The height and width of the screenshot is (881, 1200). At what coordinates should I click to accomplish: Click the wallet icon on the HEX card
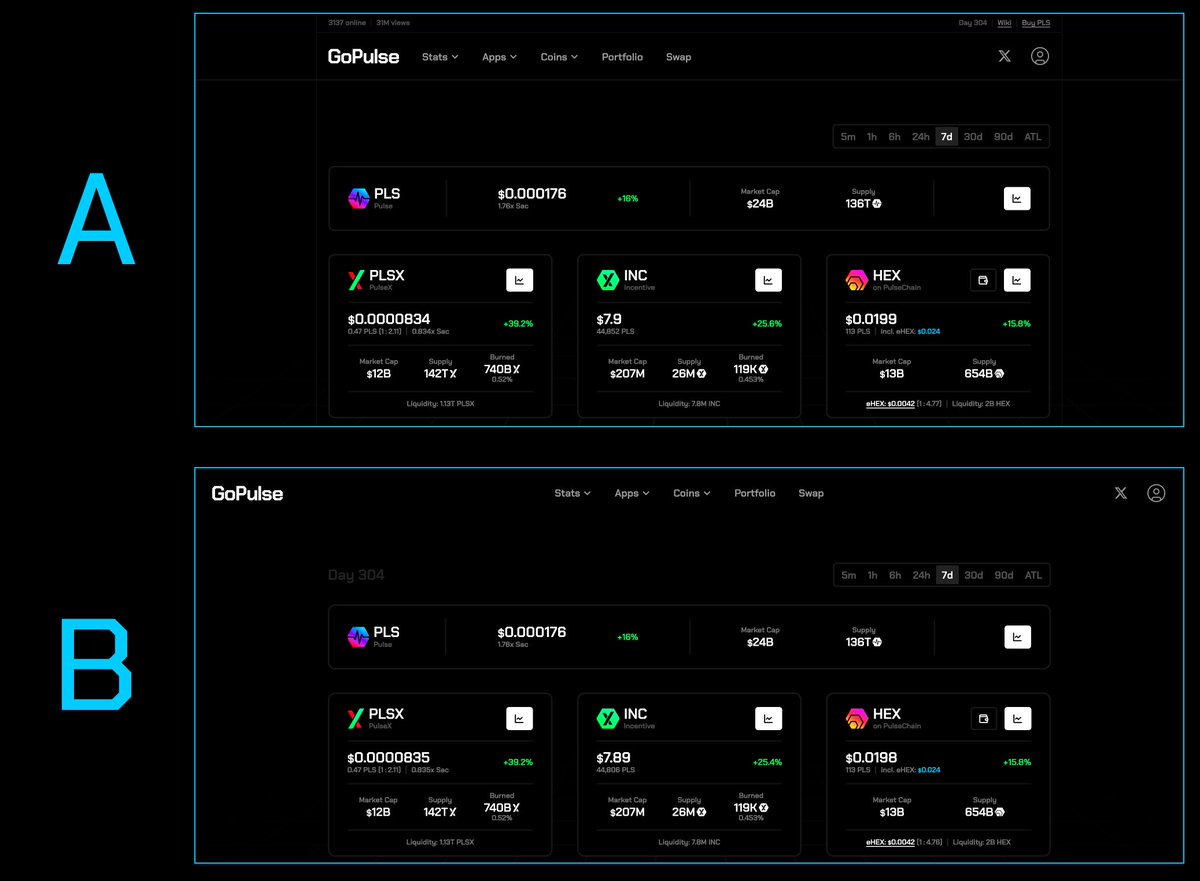pos(983,280)
